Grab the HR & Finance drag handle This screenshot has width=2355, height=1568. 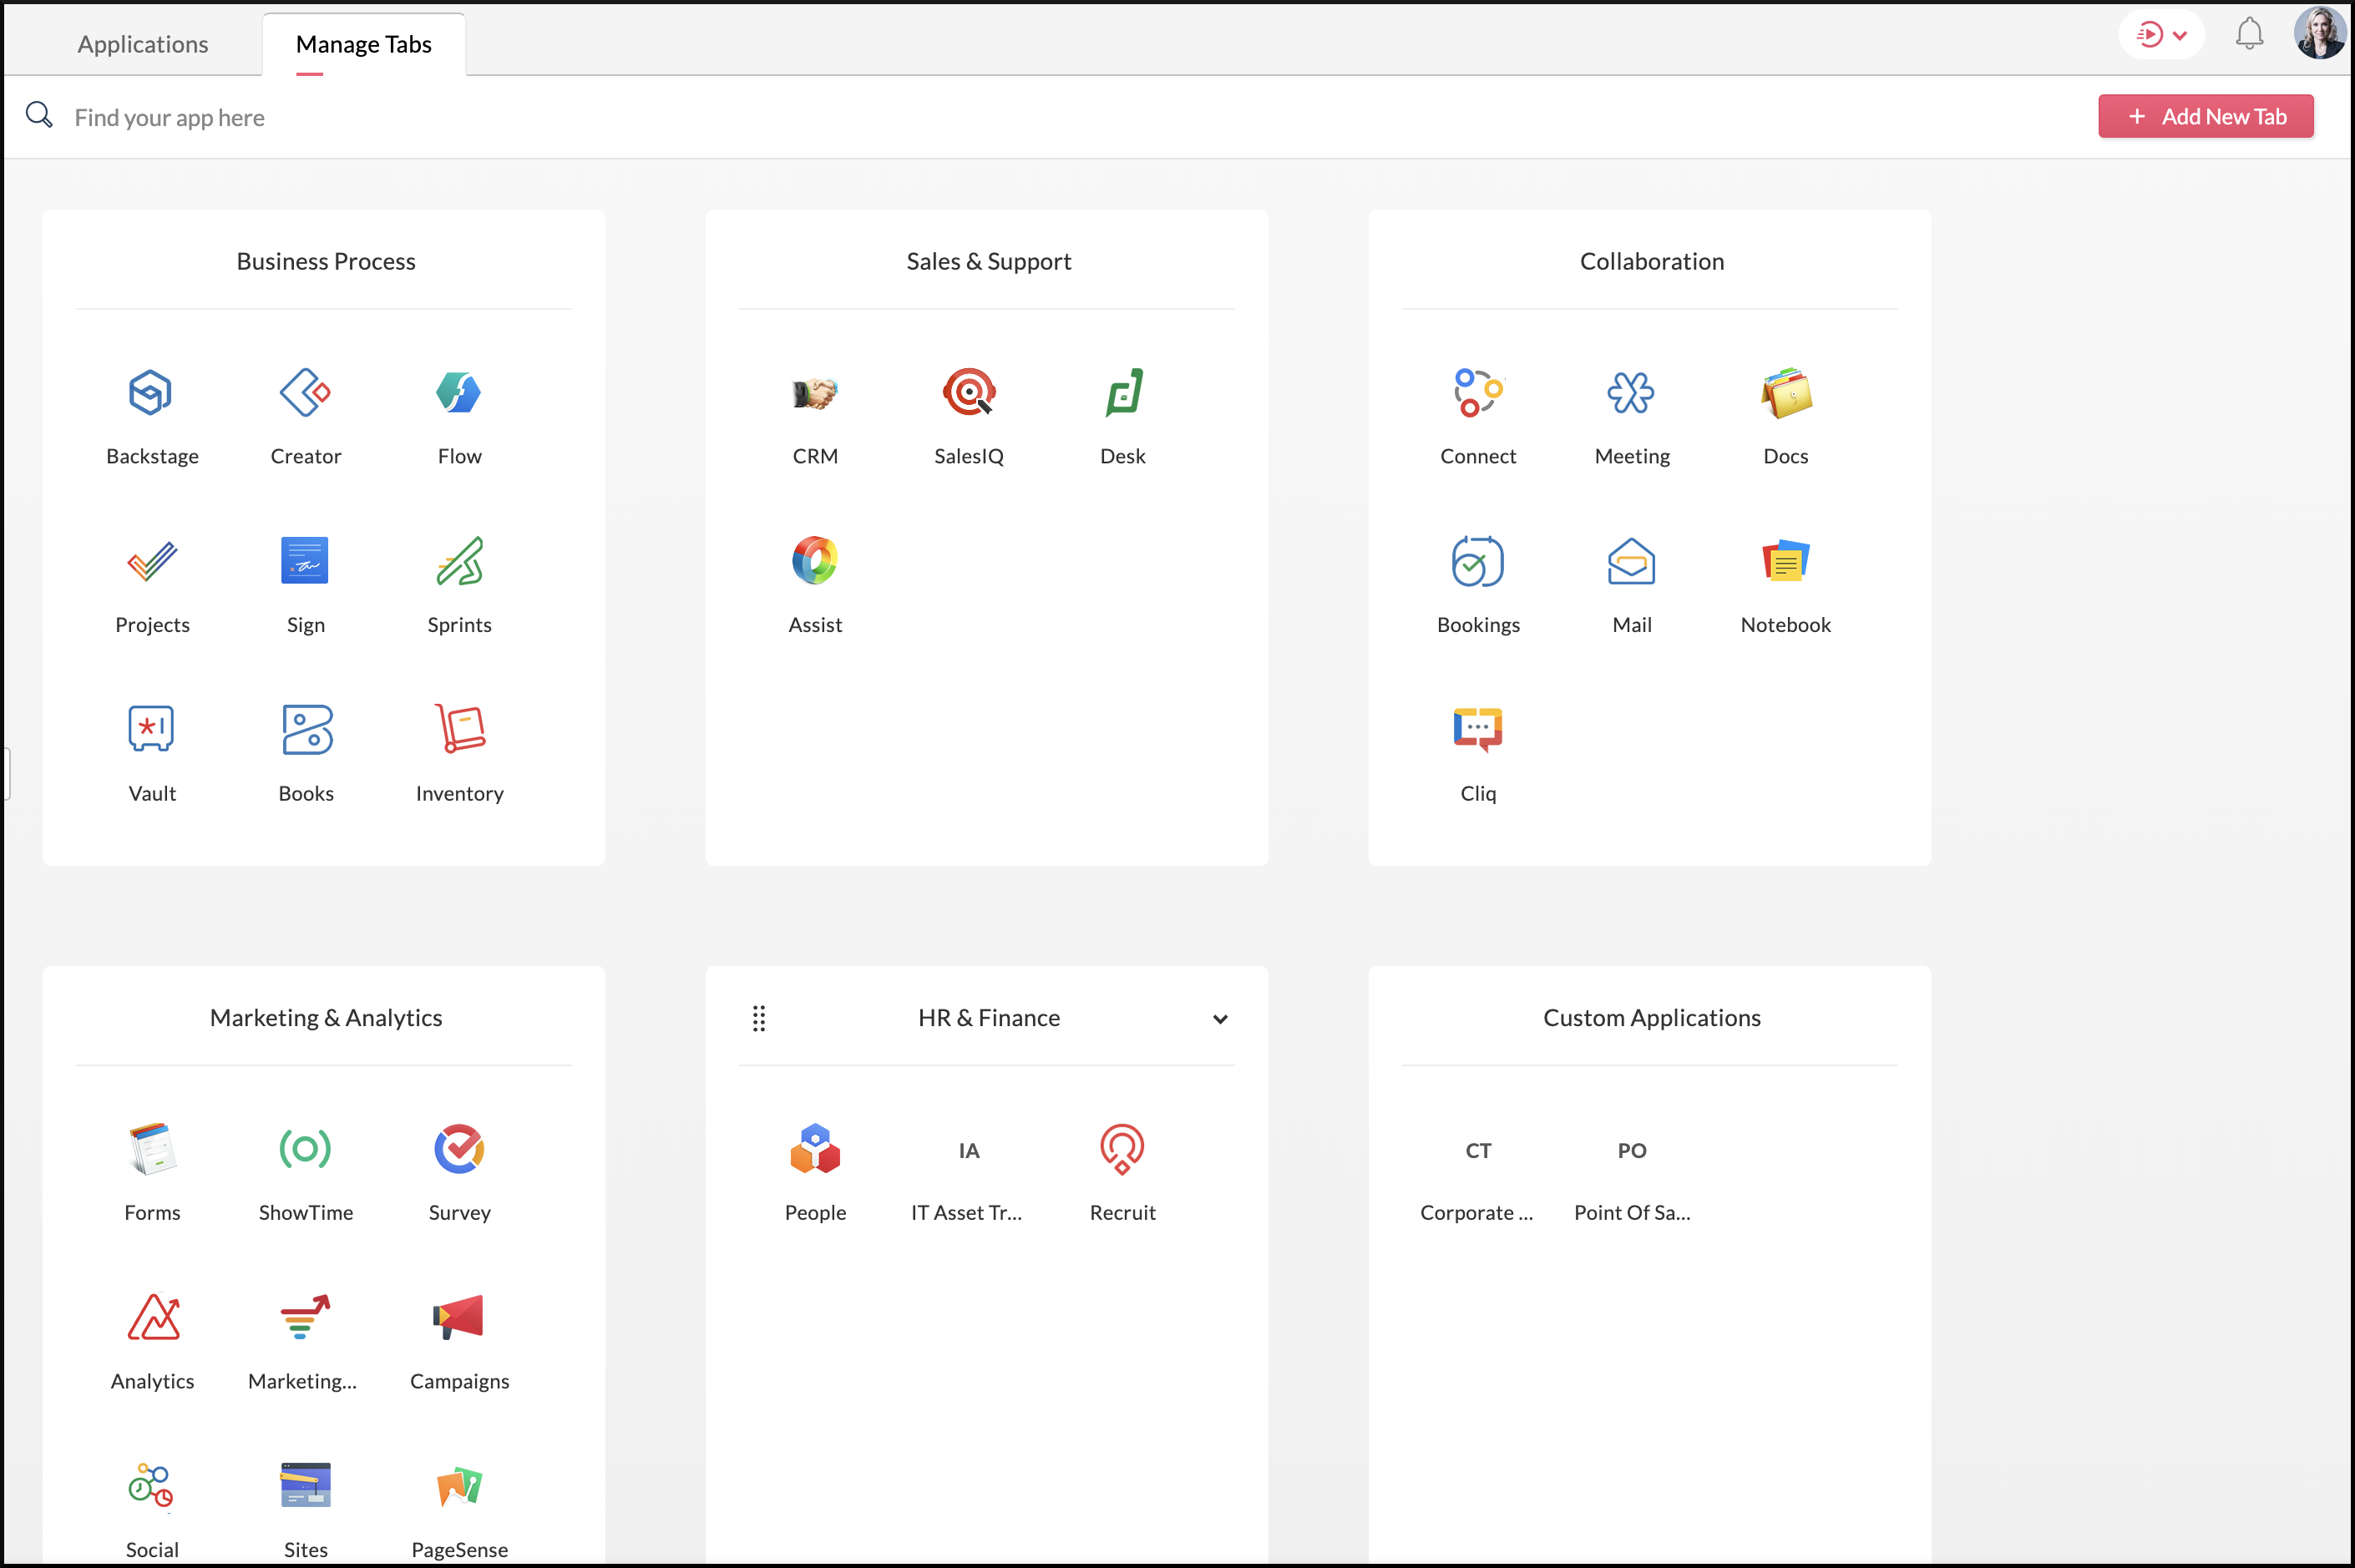tap(759, 1018)
